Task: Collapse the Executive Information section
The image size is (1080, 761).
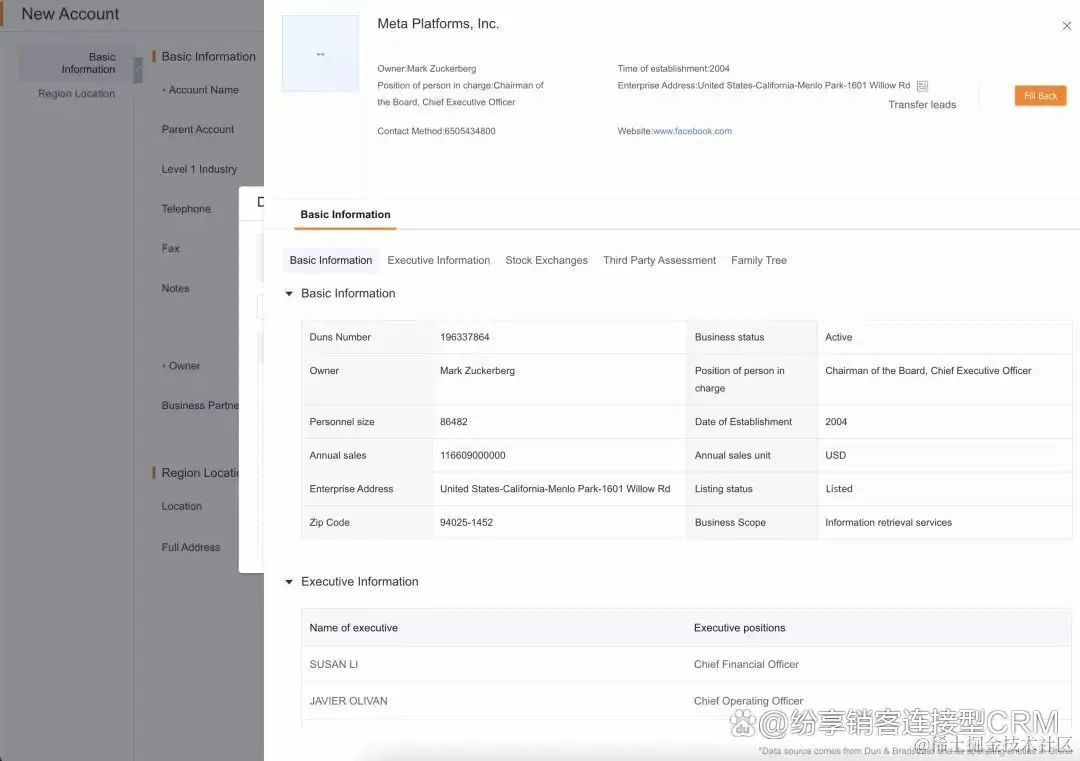Action: click(x=289, y=582)
